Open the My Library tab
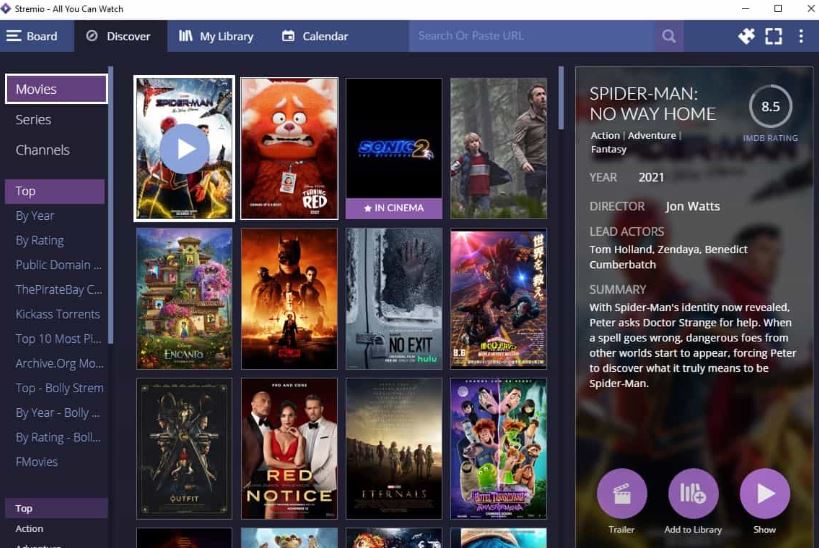 tap(216, 36)
